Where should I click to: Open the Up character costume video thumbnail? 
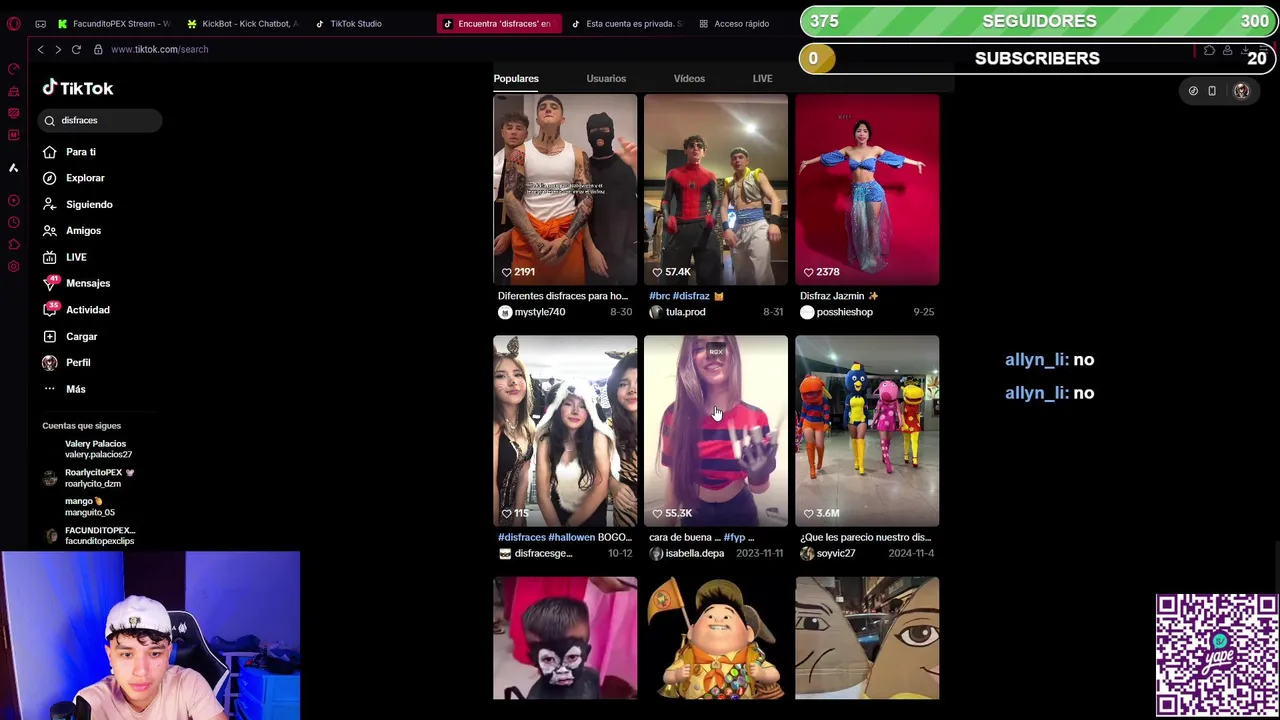[x=716, y=638]
